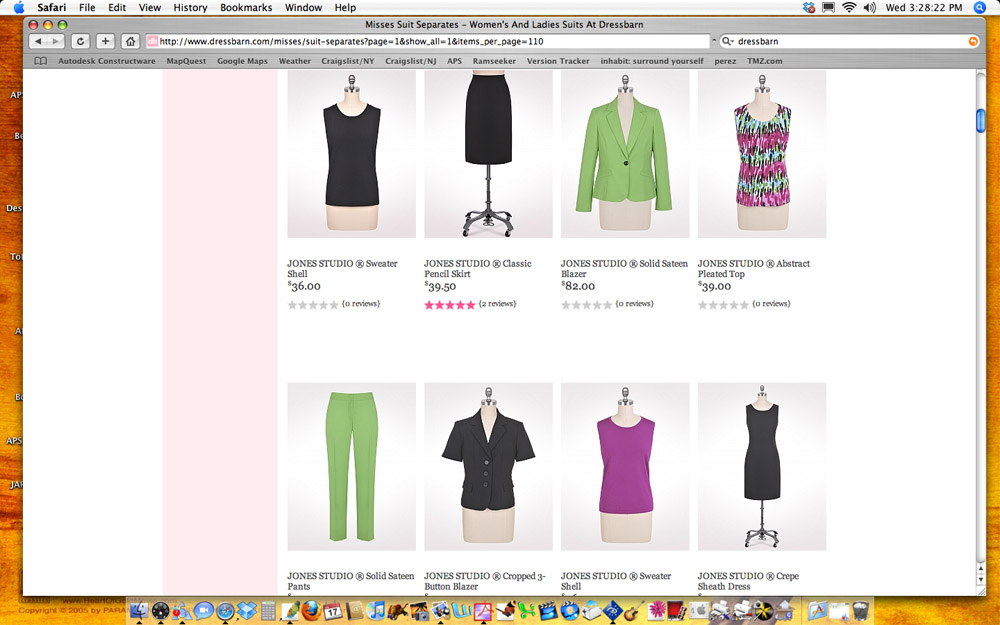Open the display menu bar icon
Screen dimensions: 1000x625
(828, 8)
